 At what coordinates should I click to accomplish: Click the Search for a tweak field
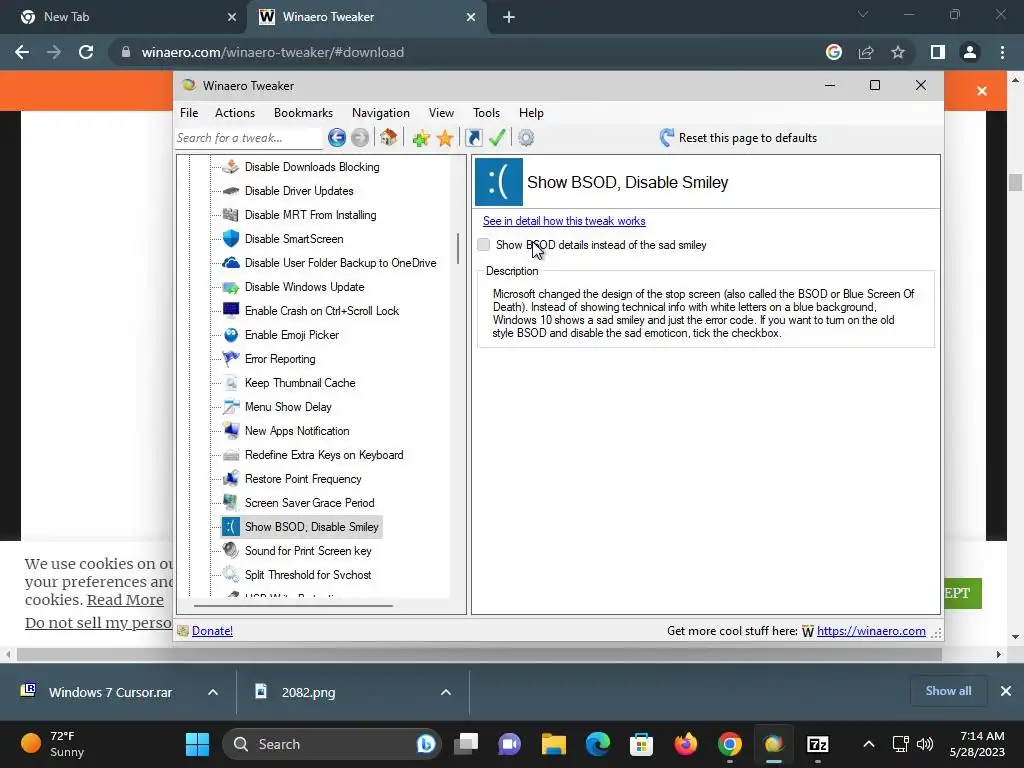[248, 138]
